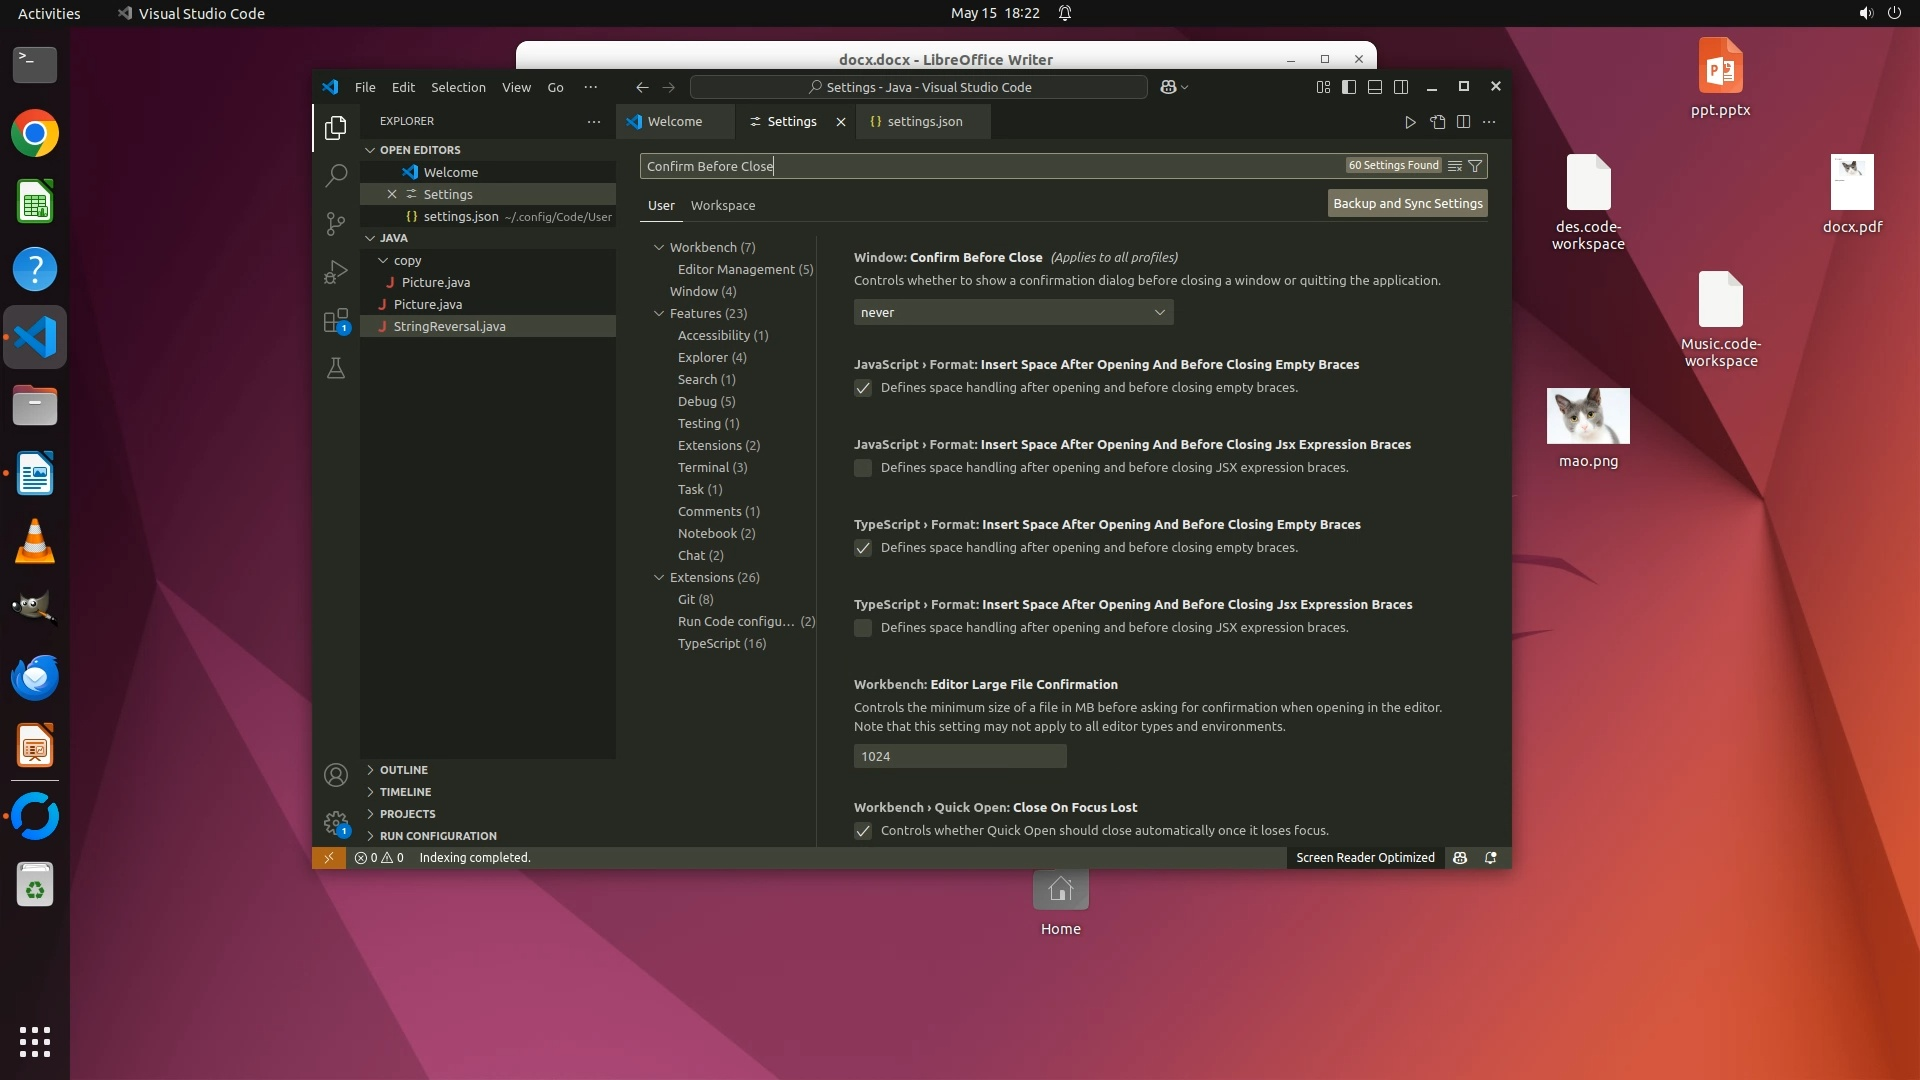This screenshot has width=1920, height=1080.
Task: Click the Manage gear icon
Action: 336,823
